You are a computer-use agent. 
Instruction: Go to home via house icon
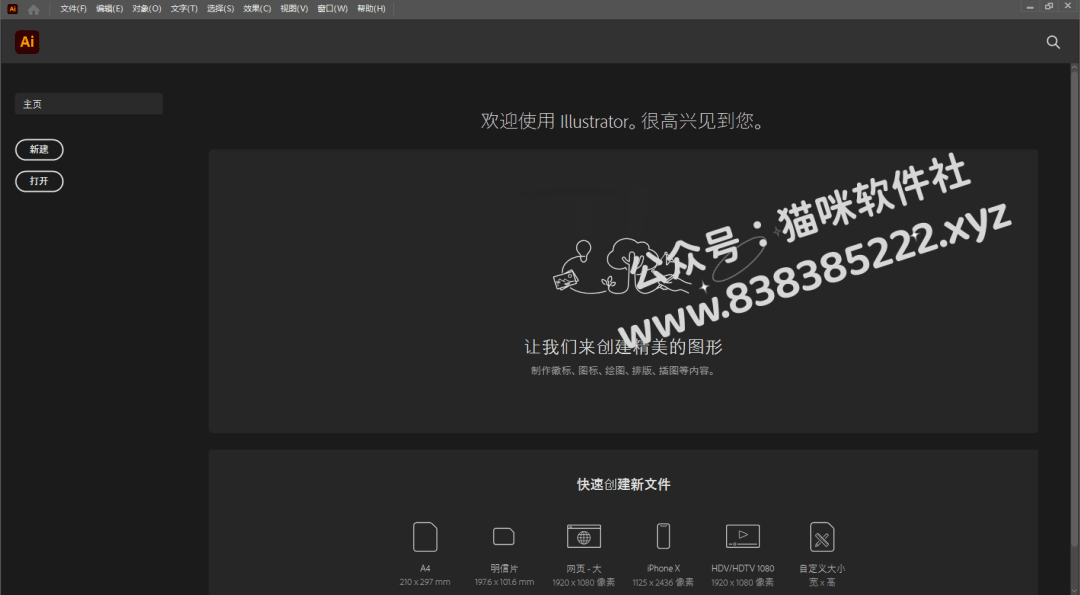(34, 9)
